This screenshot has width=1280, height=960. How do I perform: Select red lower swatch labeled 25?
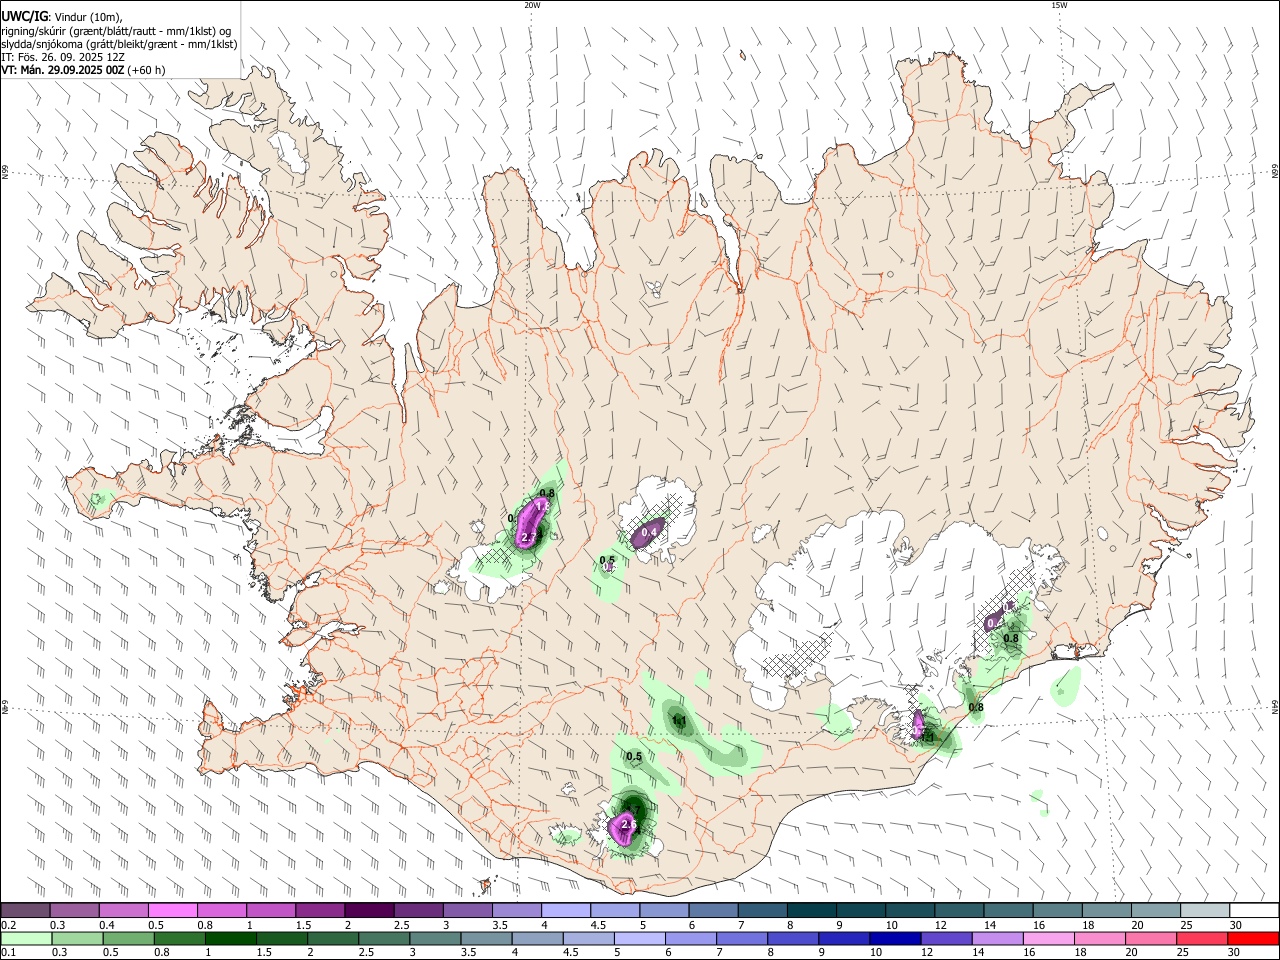[1202, 938]
